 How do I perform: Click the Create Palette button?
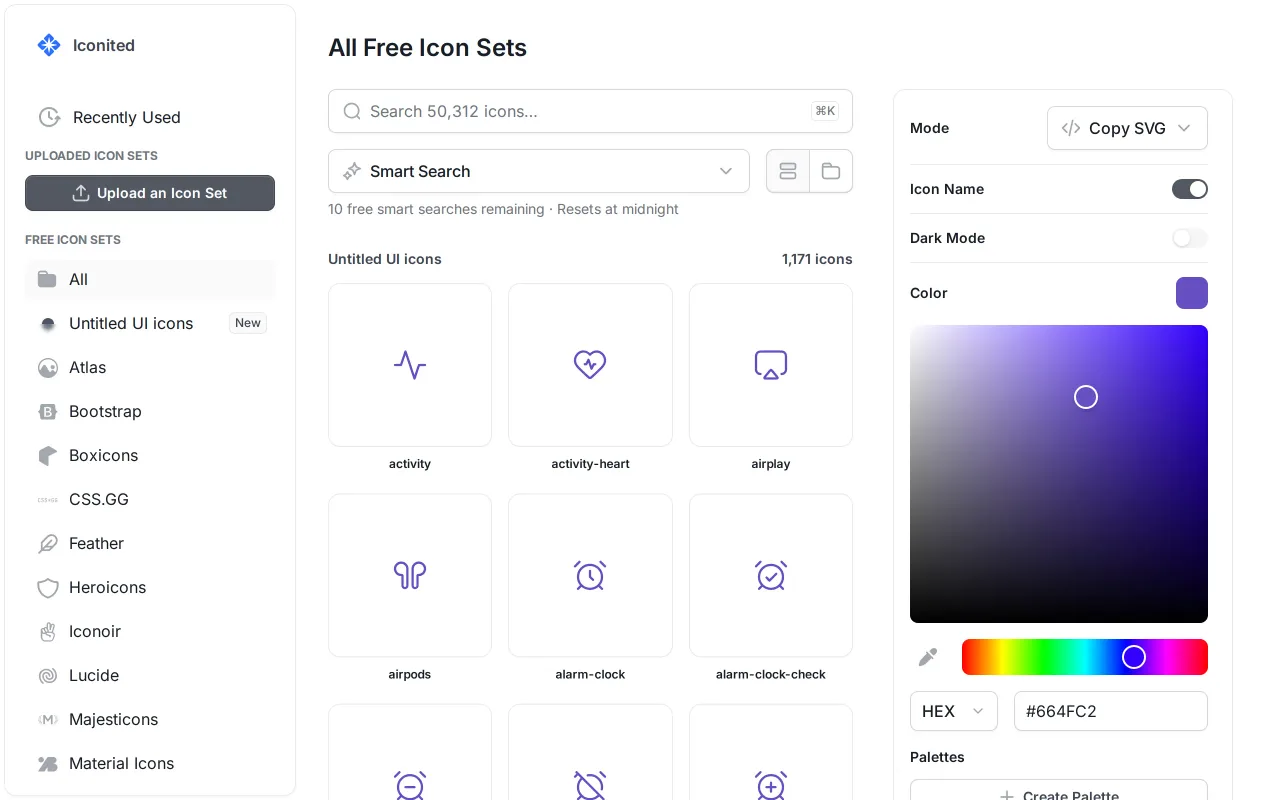pos(1059,790)
